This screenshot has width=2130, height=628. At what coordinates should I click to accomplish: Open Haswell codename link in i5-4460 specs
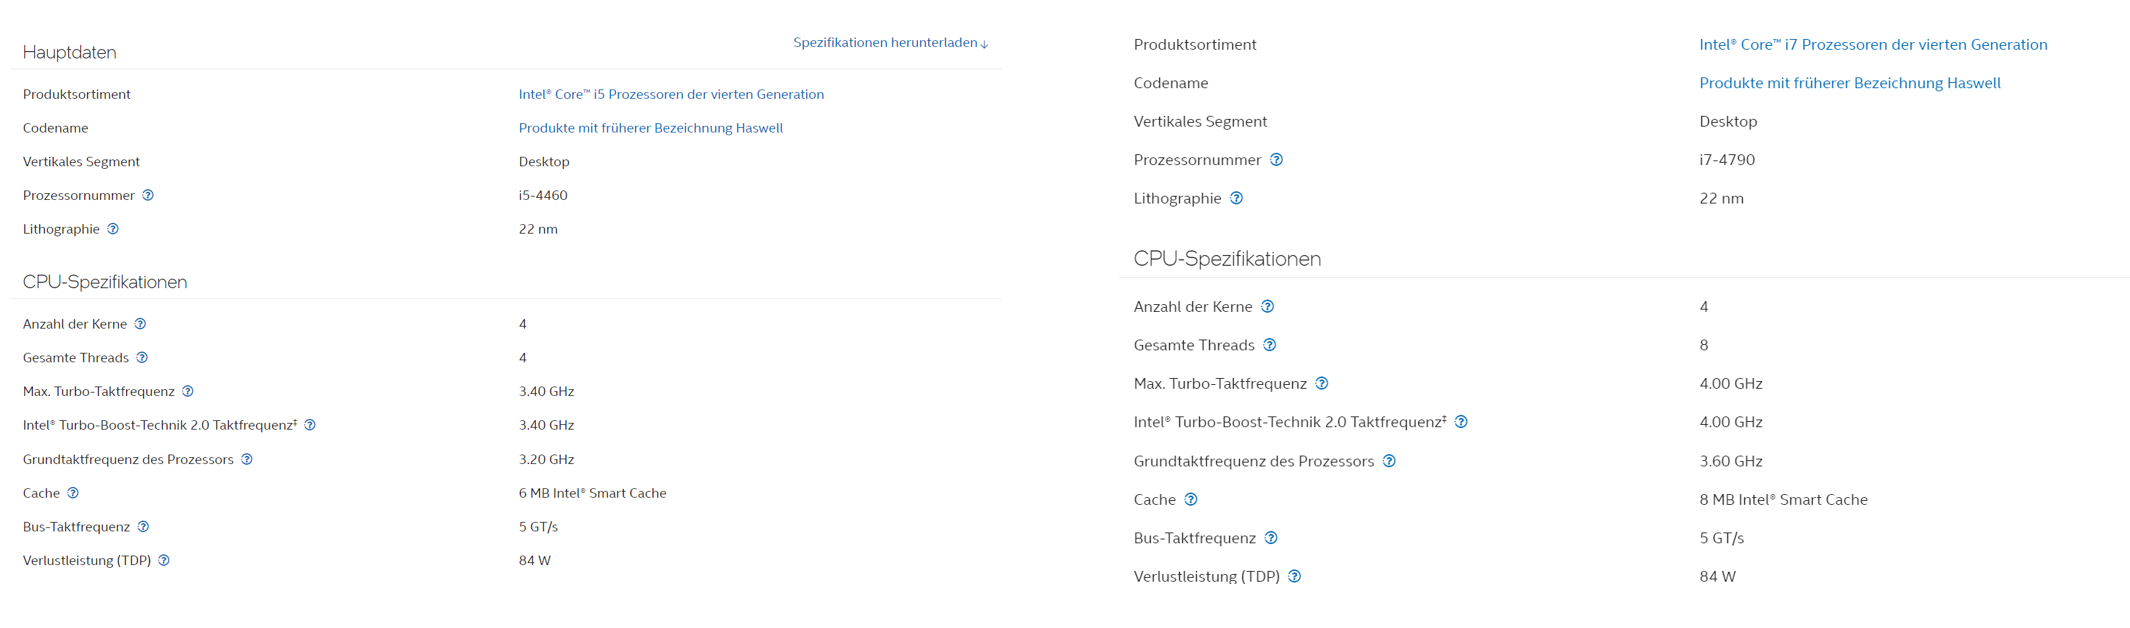tap(650, 128)
